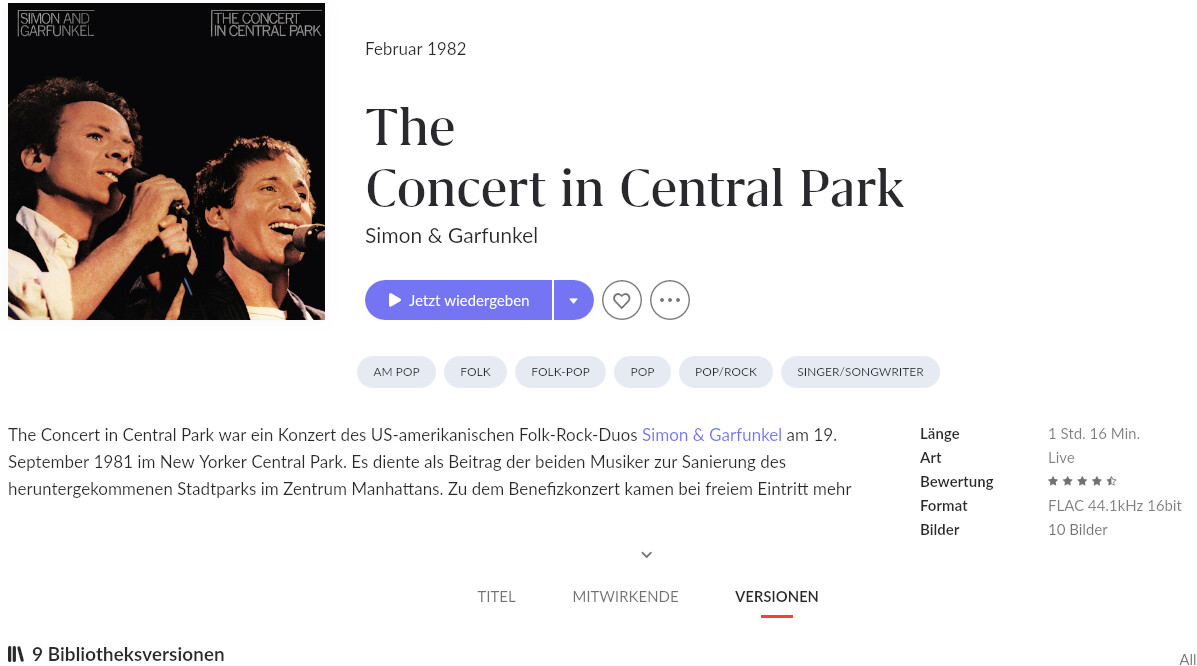Click the star rating under Bewertung
The height and width of the screenshot is (666, 1197).
(1082, 482)
